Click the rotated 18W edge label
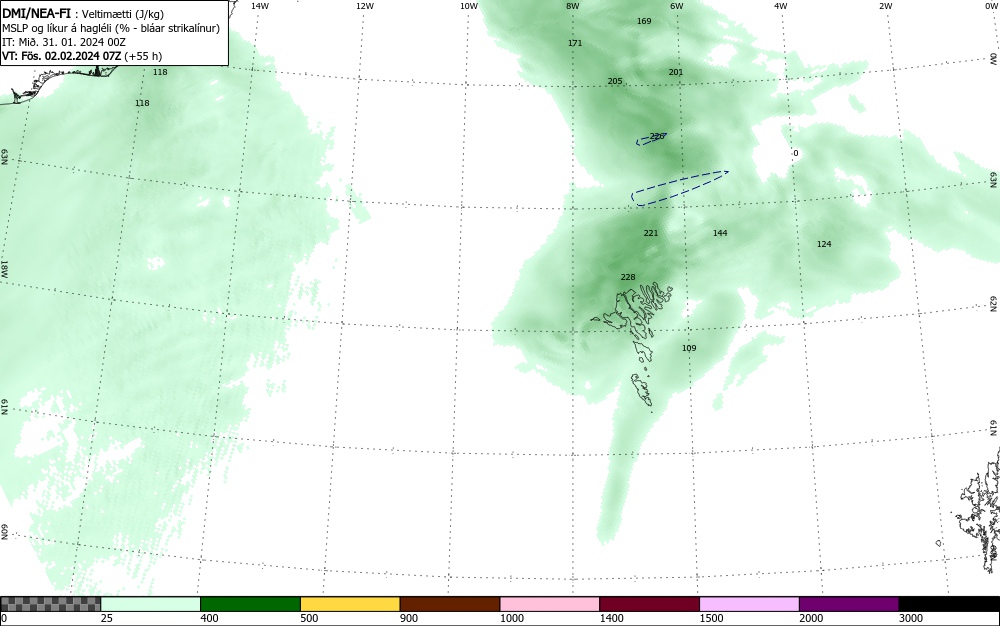 coord(4,268)
